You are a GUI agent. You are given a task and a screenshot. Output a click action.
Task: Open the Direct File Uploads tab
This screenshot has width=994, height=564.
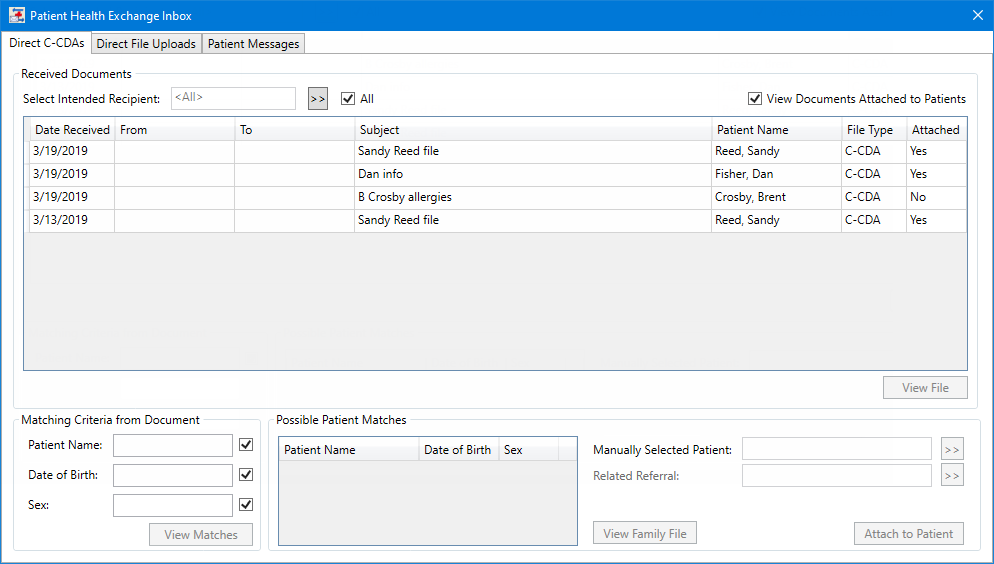(146, 44)
